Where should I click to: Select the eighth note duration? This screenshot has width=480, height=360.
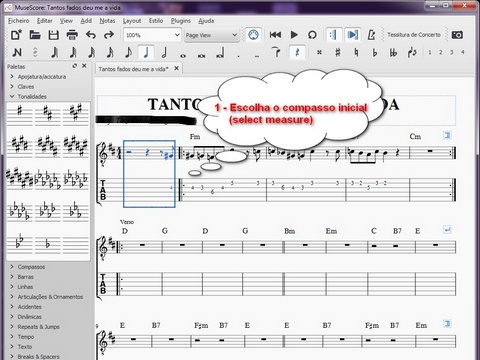coord(128,52)
